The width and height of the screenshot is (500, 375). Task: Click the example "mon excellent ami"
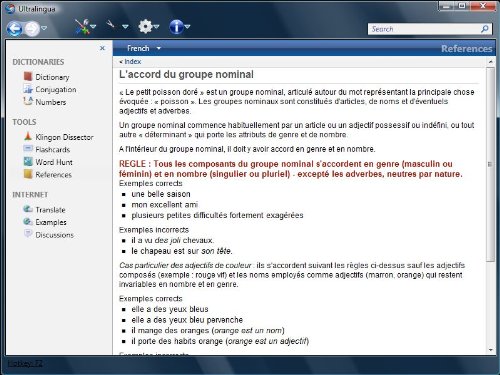pos(165,205)
